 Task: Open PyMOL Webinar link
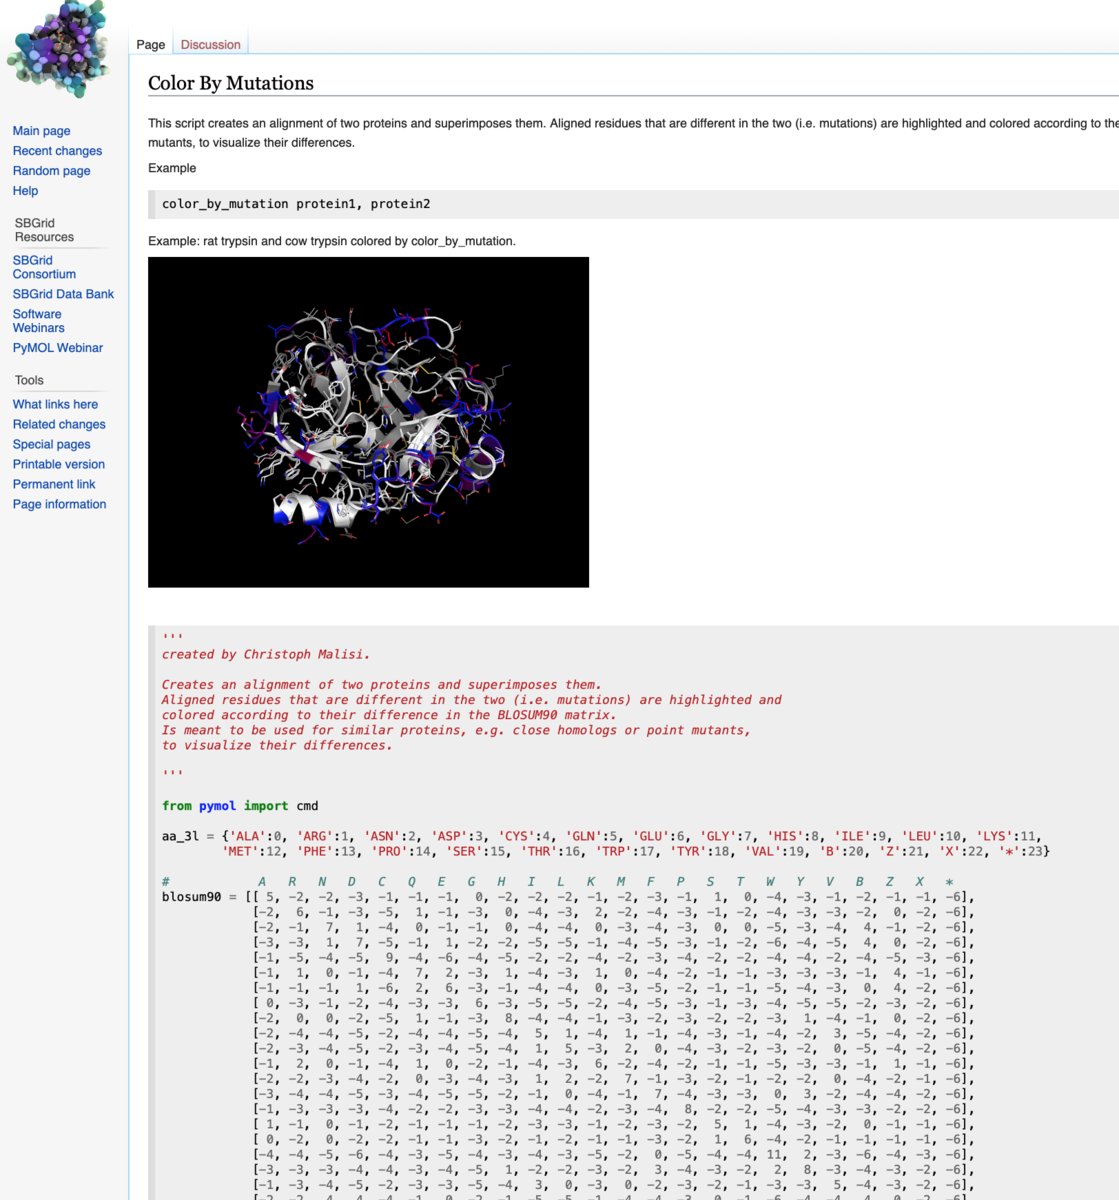click(x=57, y=348)
